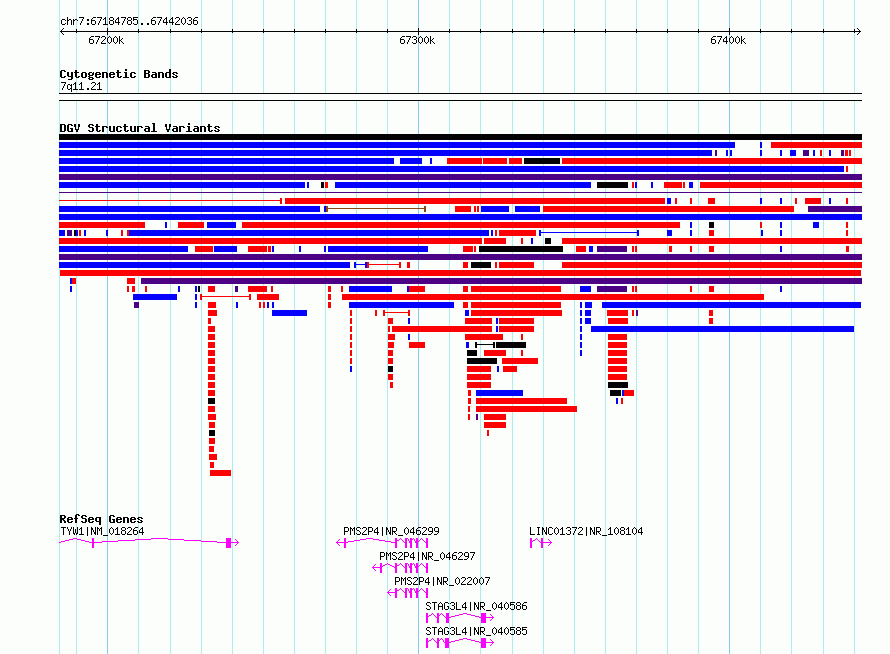Open the STAG3L4|NR_040585 gene label
890x654 pixels.
[476, 631]
